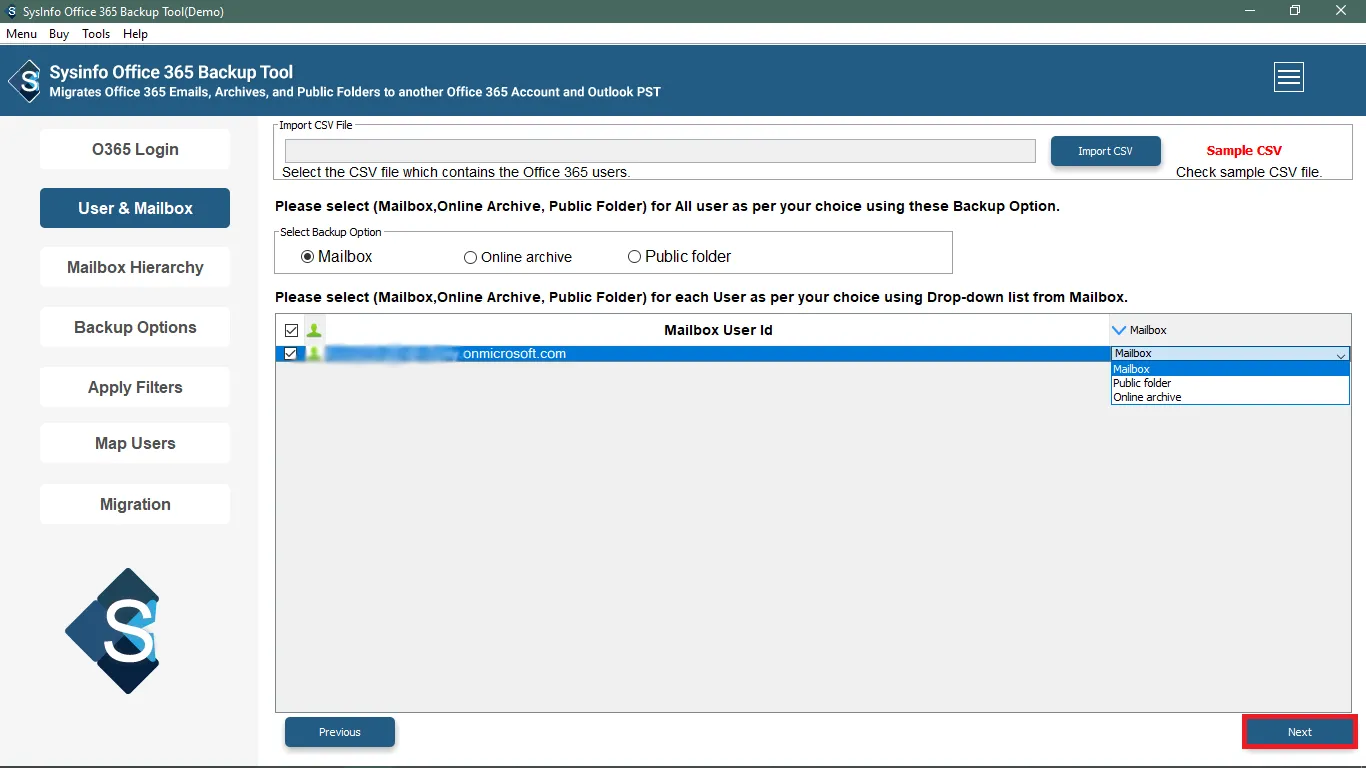Select the Mailbox radio button
1366x768 pixels.
(308, 257)
